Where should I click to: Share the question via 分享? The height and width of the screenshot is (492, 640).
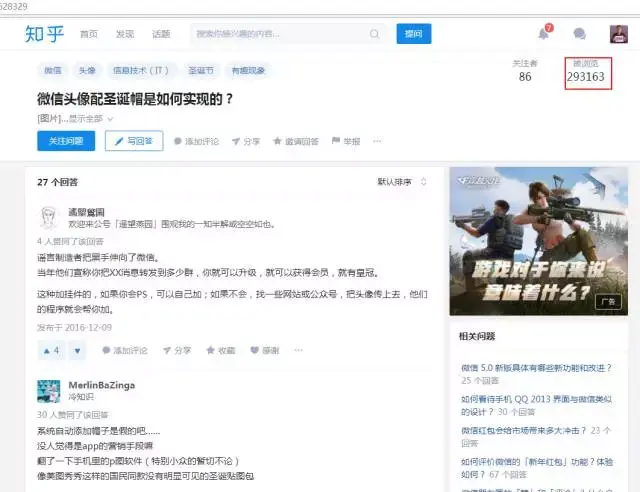tap(246, 141)
